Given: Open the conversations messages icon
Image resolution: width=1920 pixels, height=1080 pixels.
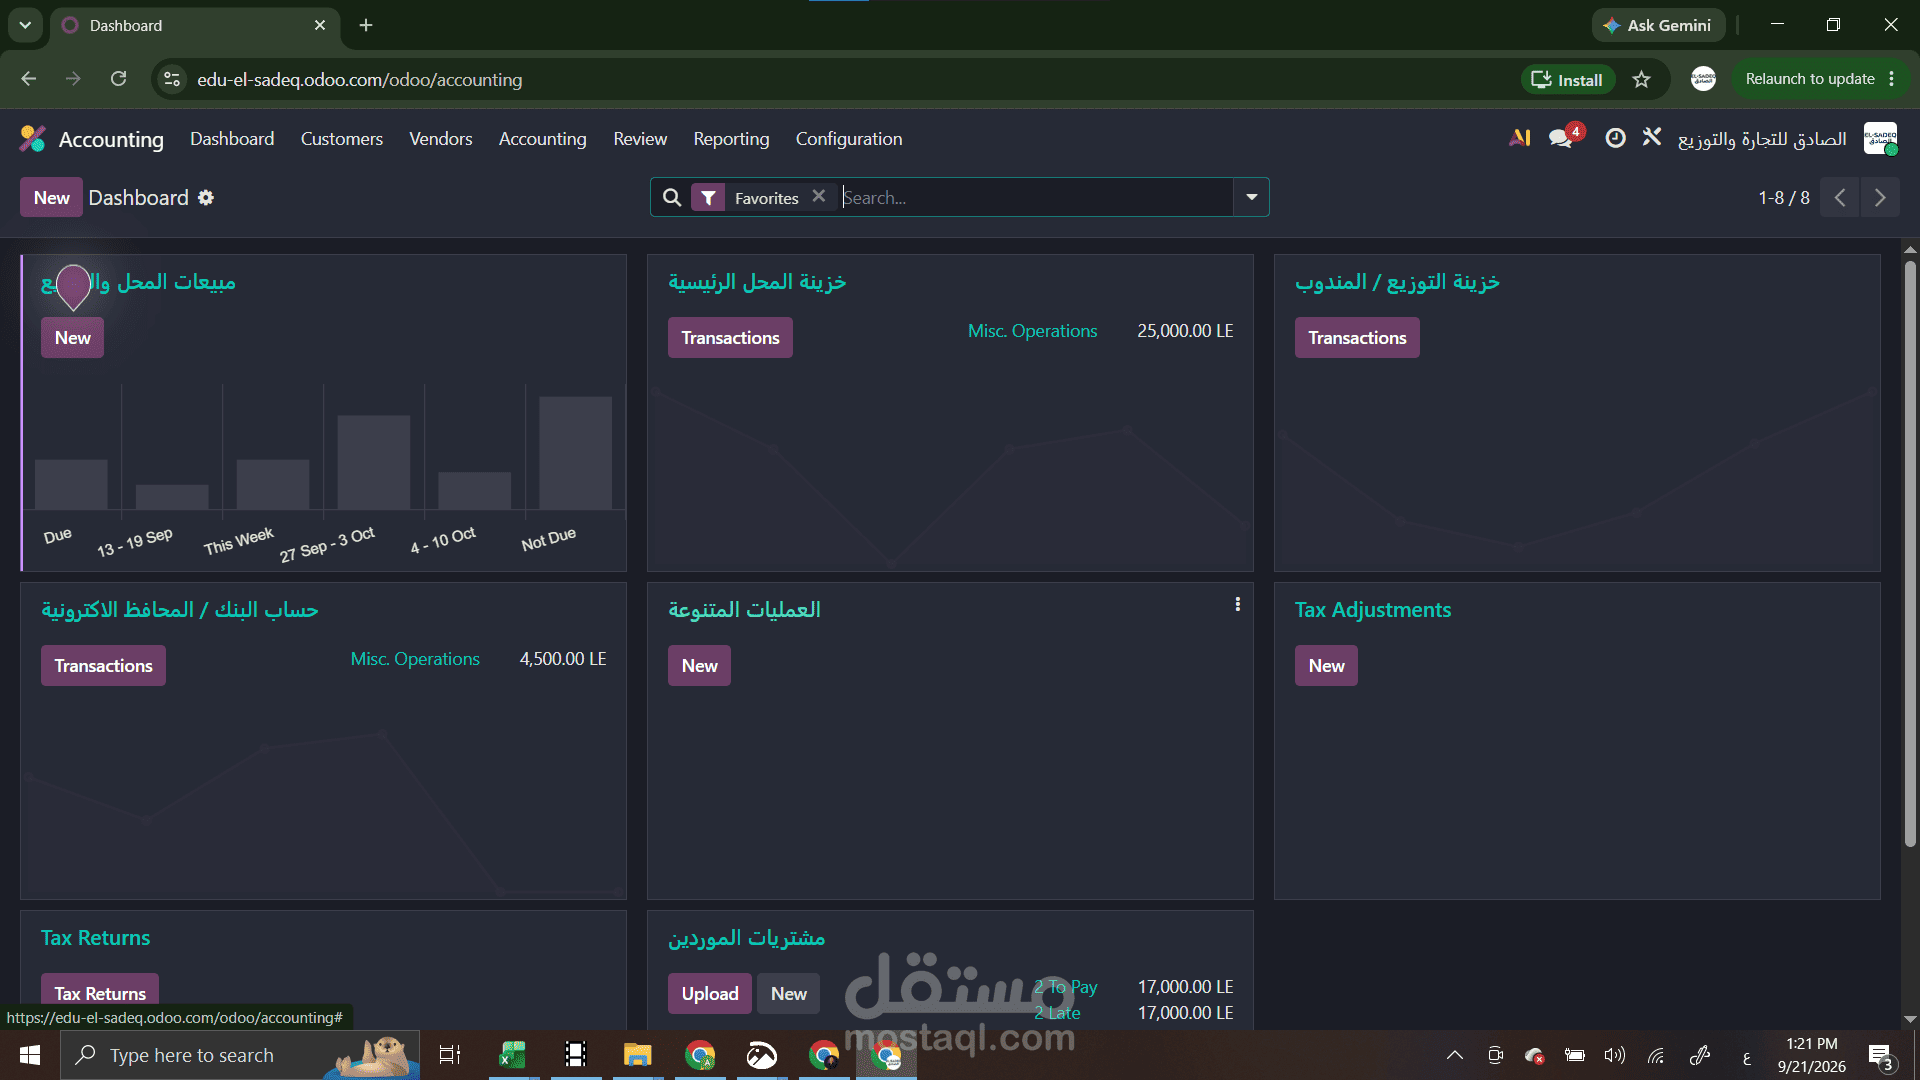Looking at the screenshot, I should (x=1562, y=138).
